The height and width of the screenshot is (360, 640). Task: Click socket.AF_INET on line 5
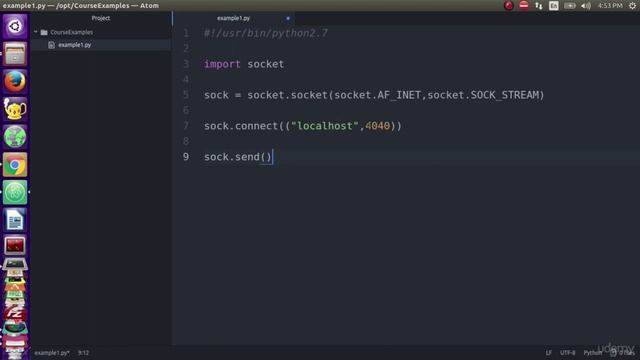click(x=378, y=95)
